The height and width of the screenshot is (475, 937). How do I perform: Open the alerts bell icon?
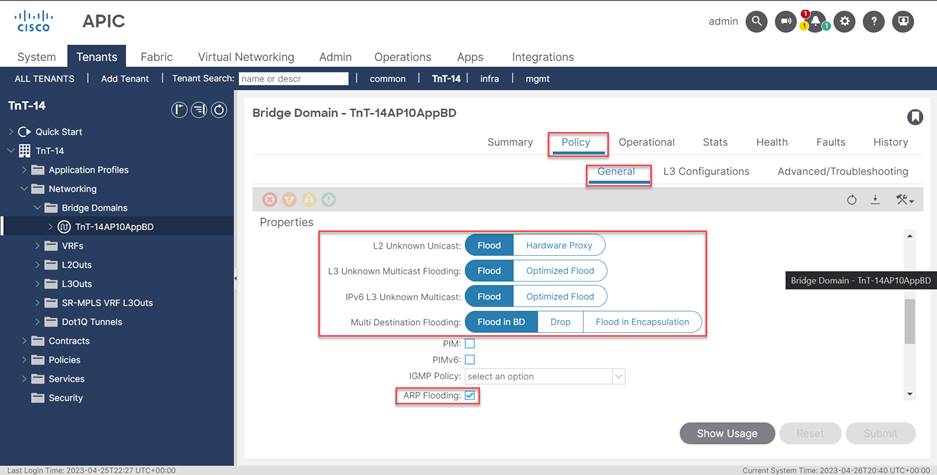pyautogui.click(x=815, y=22)
